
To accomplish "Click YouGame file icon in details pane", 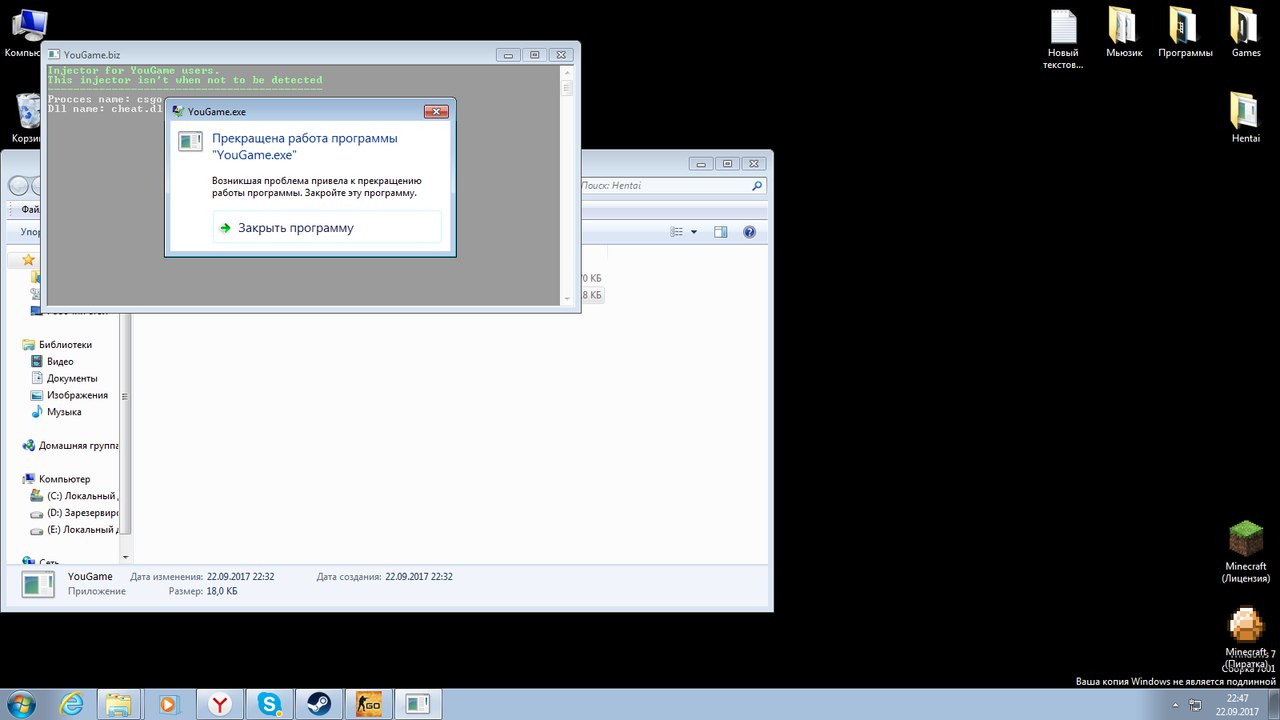I will pos(38,583).
